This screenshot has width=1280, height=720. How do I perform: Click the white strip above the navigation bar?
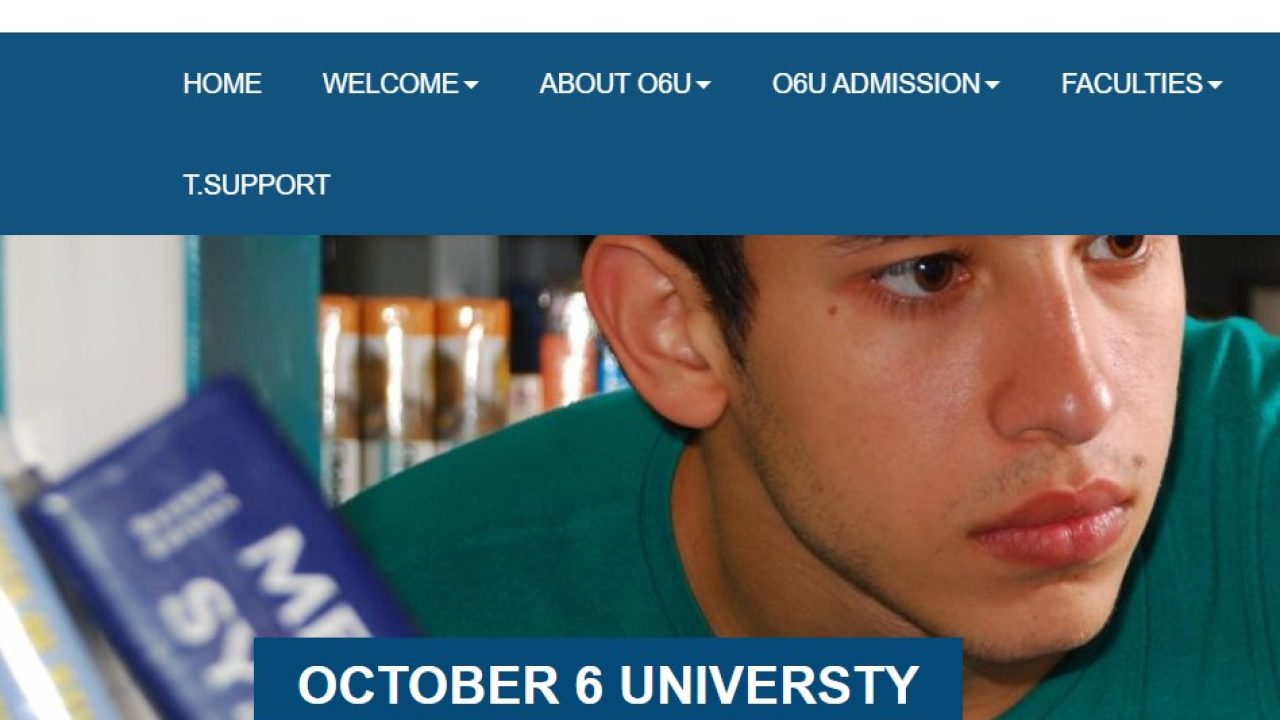pos(640,16)
